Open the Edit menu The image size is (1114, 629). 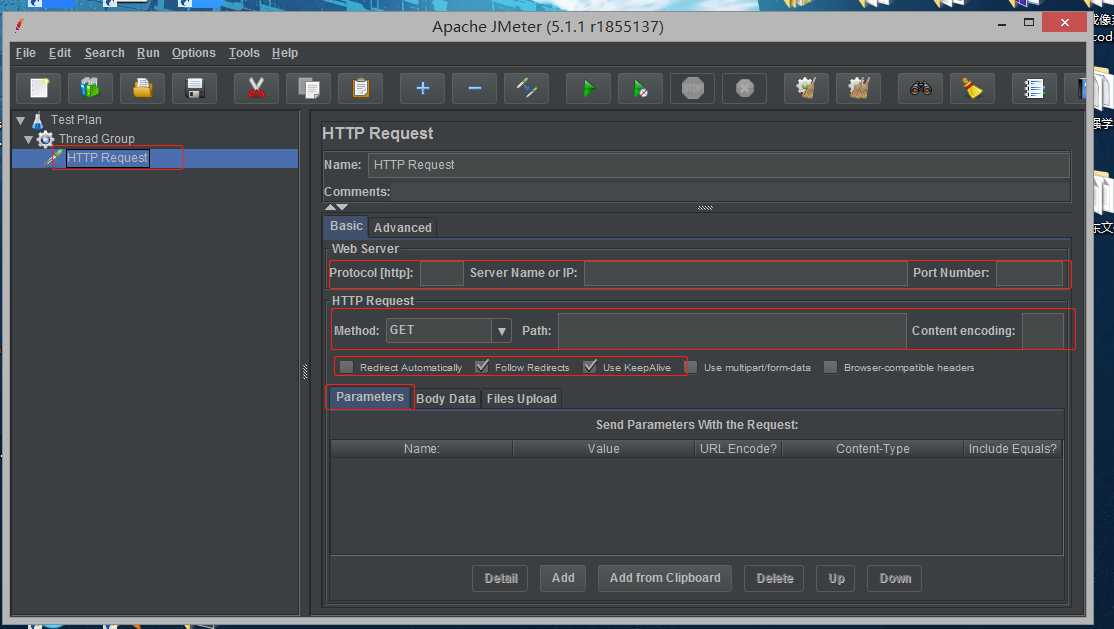point(60,53)
